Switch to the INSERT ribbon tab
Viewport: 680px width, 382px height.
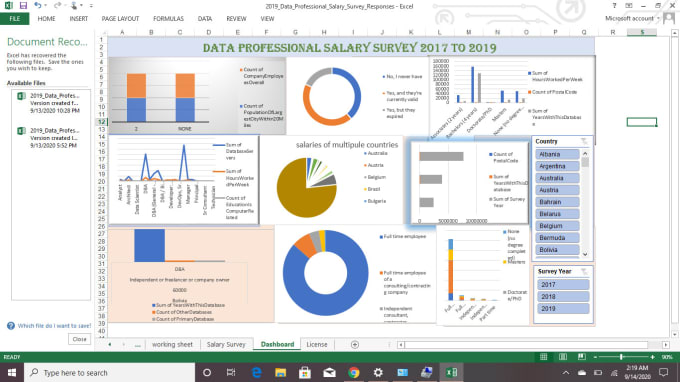point(78,19)
